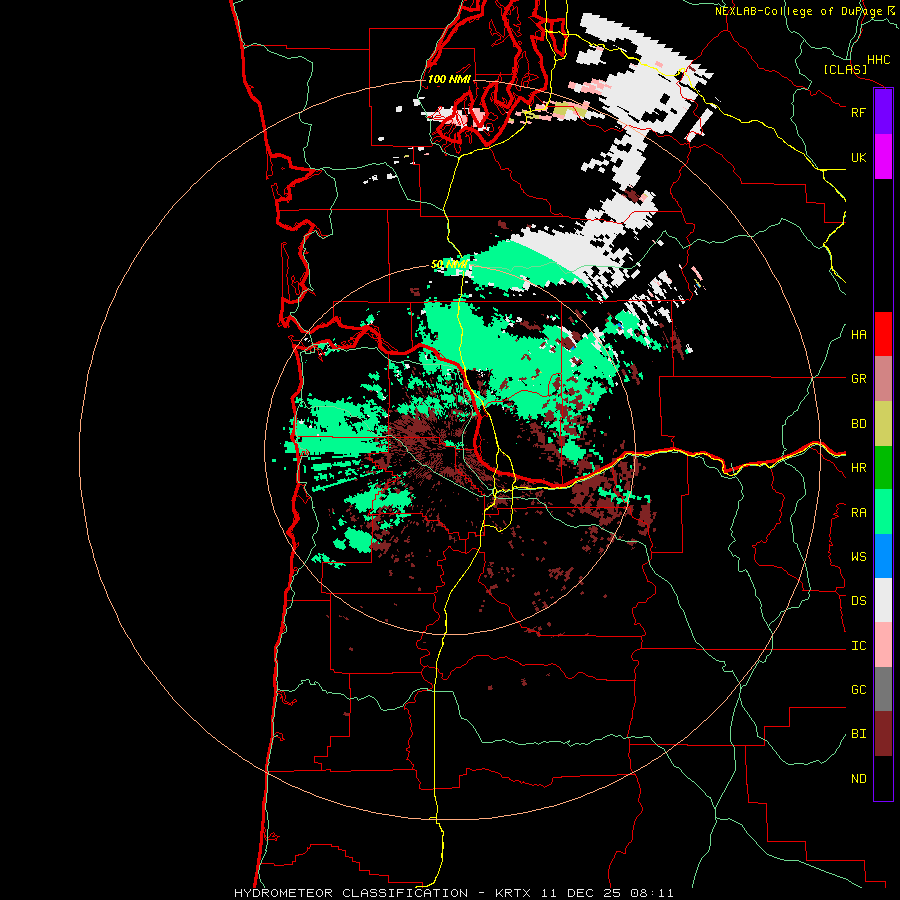Click the HA red legend swatch
The width and height of the screenshot is (900, 900).
pyautogui.click(x=883, y=334)
